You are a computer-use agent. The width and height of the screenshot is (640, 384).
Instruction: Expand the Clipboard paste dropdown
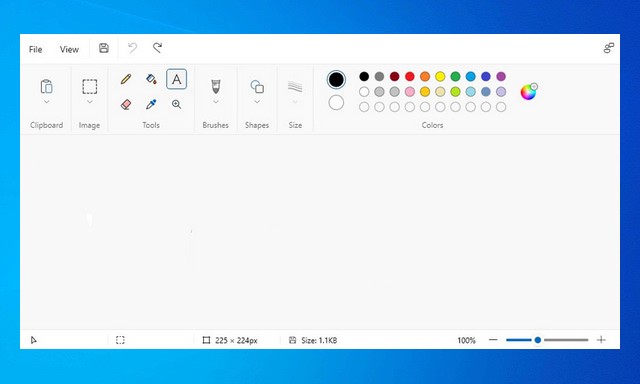click(x=47, y=102)
